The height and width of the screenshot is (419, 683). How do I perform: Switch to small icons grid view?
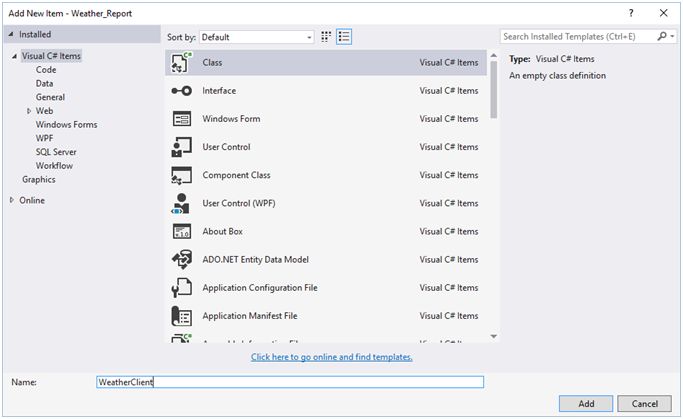(326, 37)
